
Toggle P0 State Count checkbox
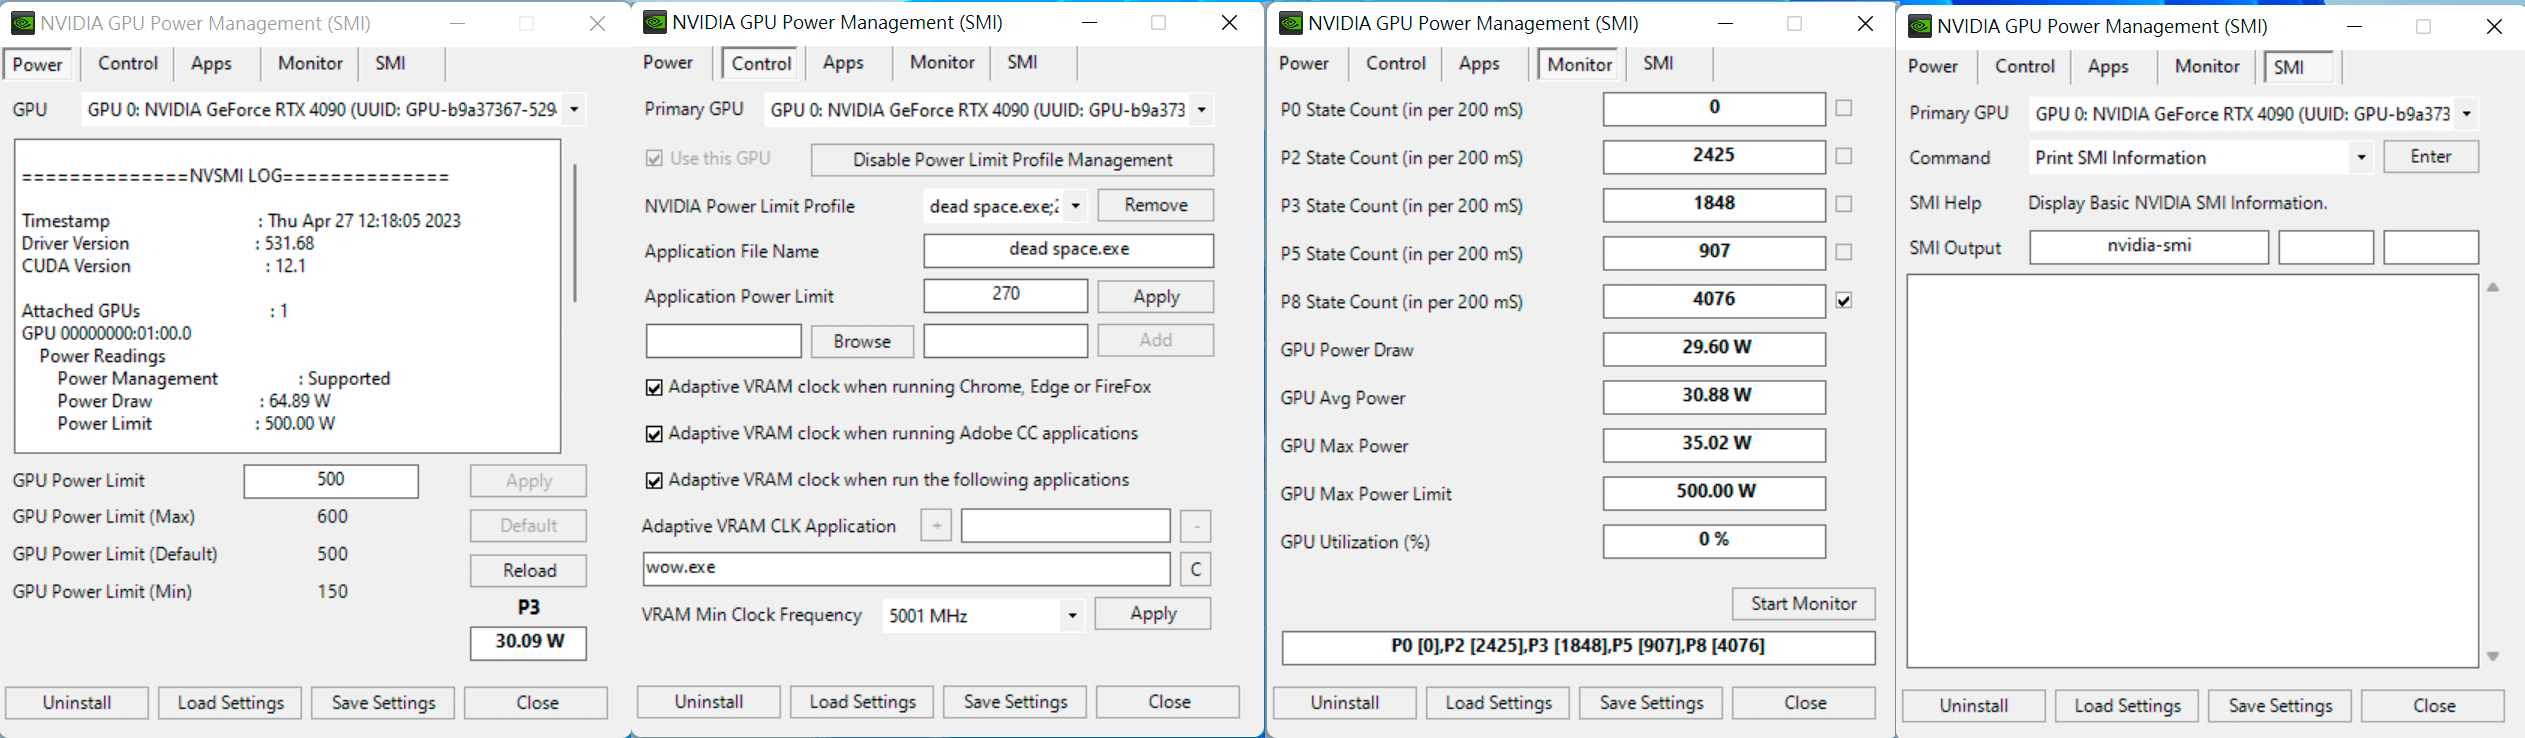[1844, 108]
